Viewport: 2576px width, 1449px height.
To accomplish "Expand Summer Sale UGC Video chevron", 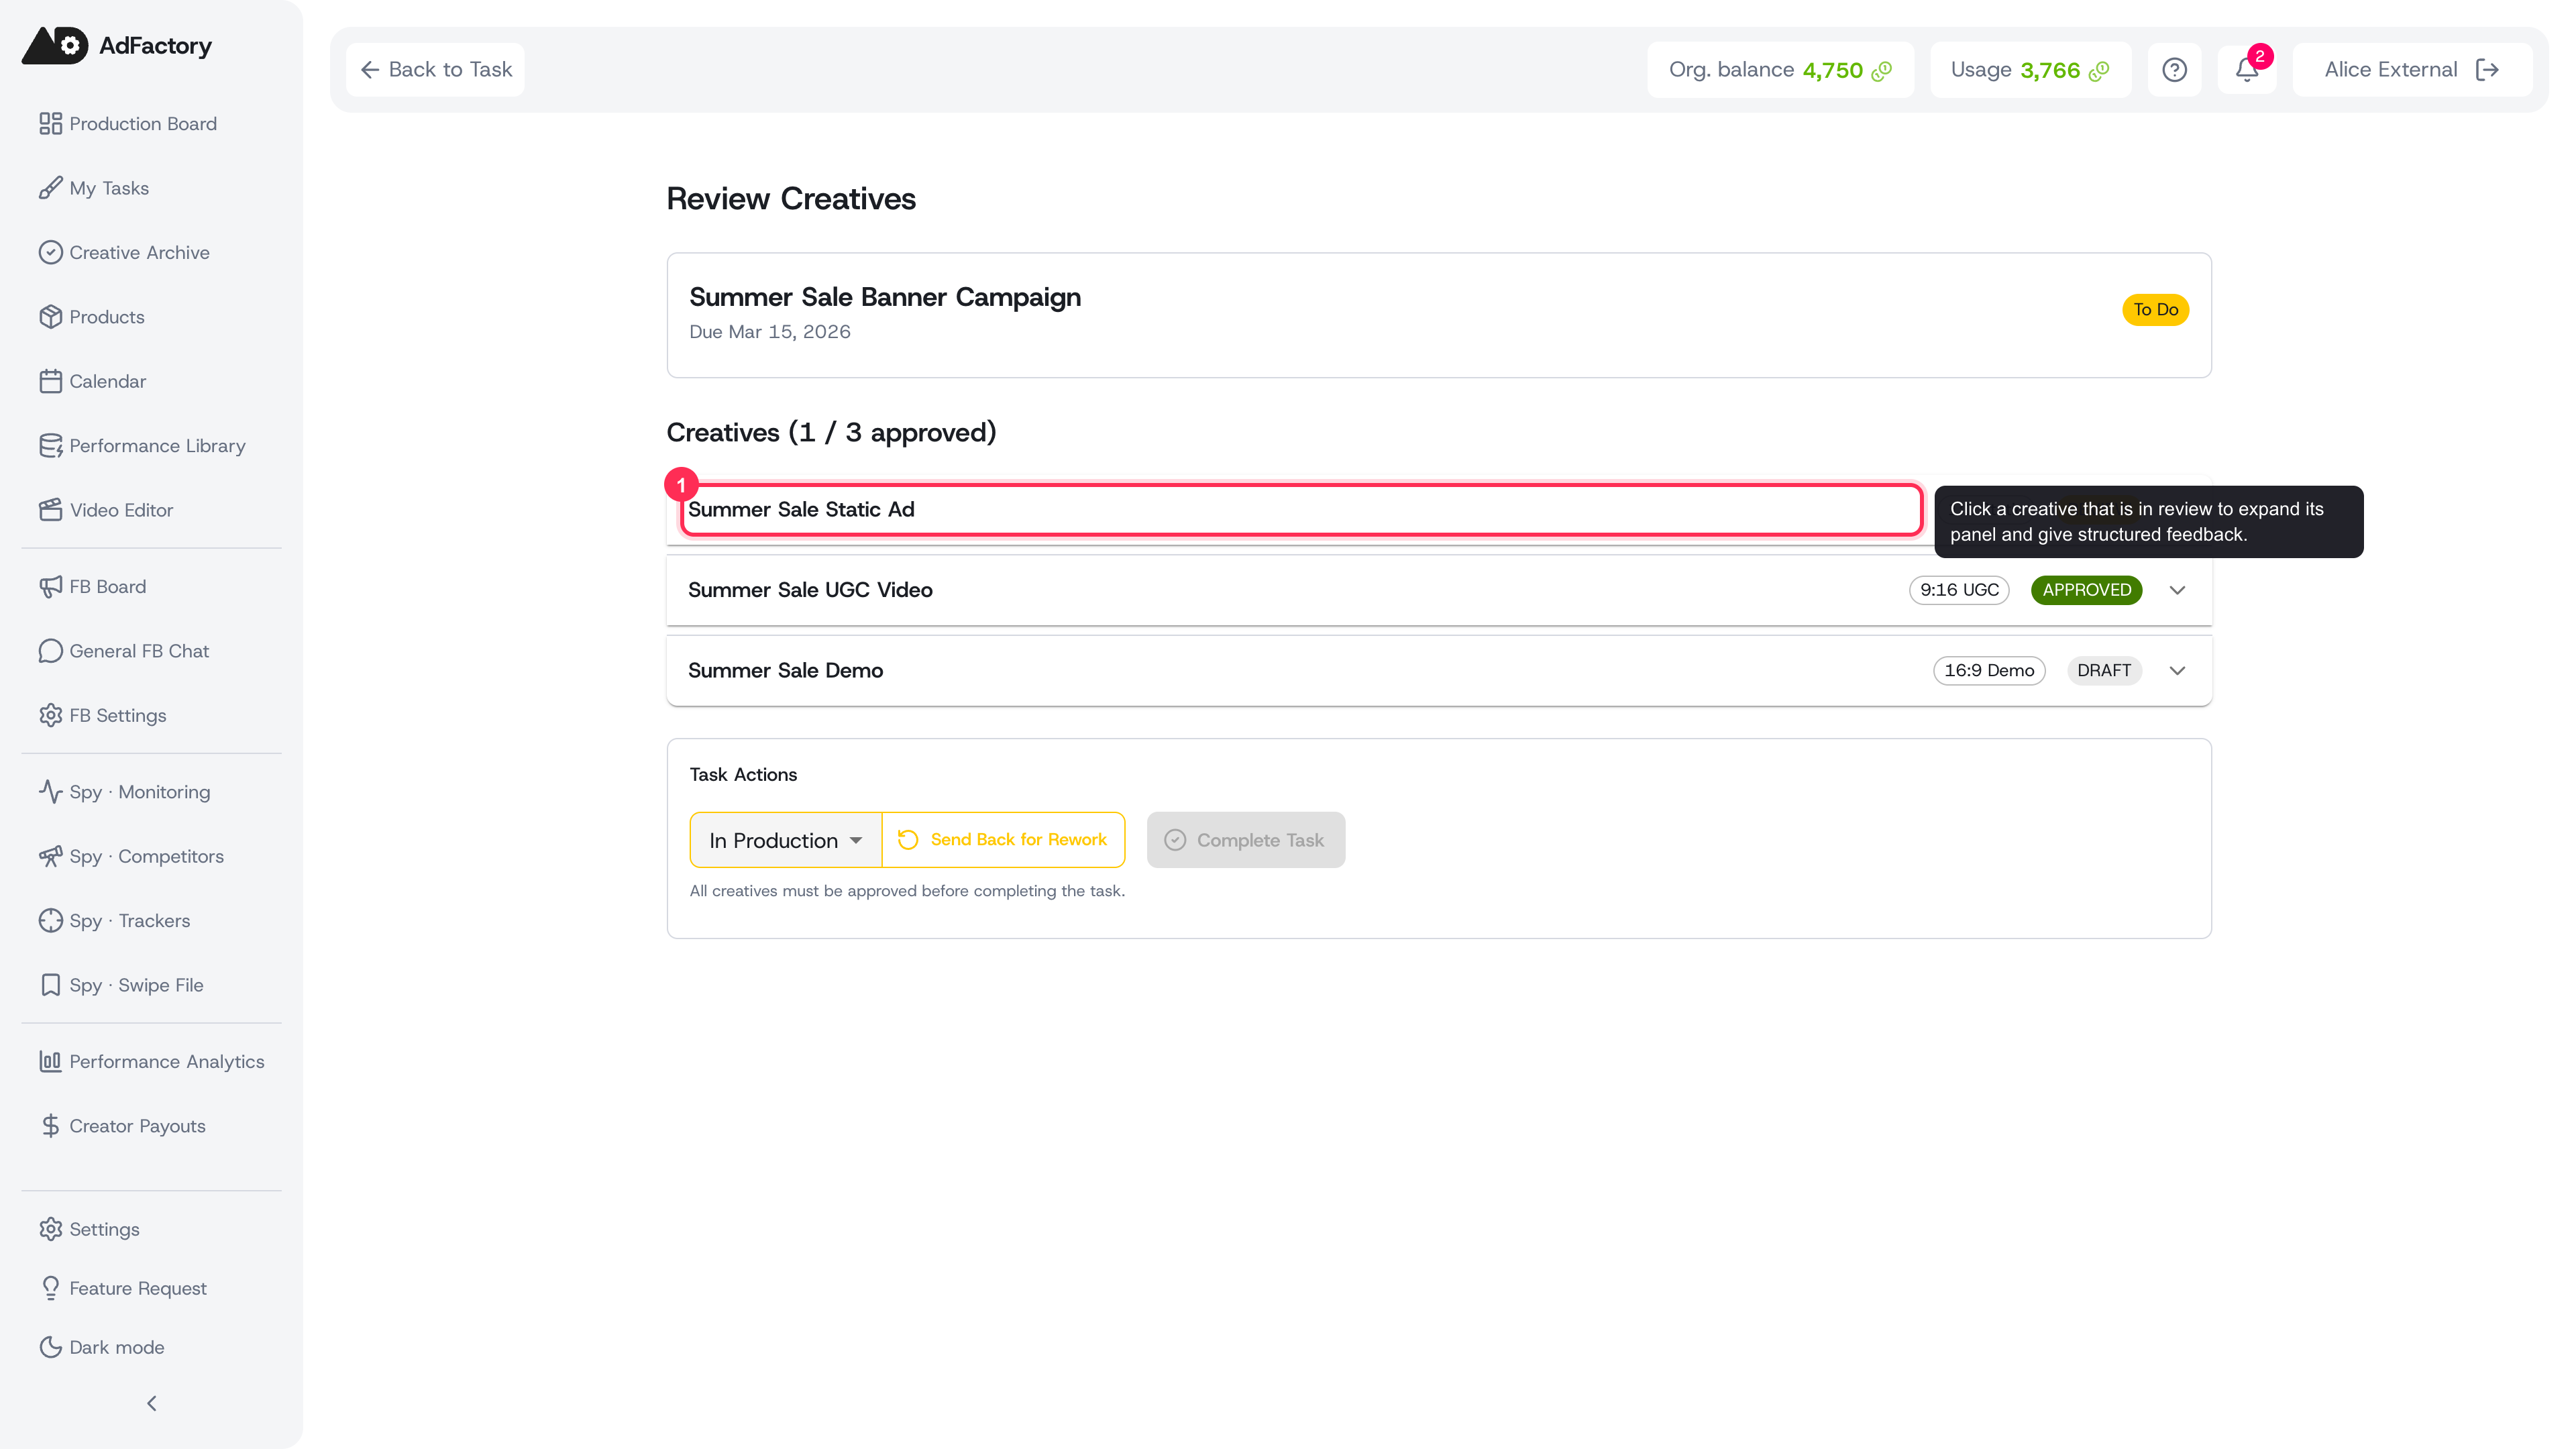I will tap(2177, 590).
